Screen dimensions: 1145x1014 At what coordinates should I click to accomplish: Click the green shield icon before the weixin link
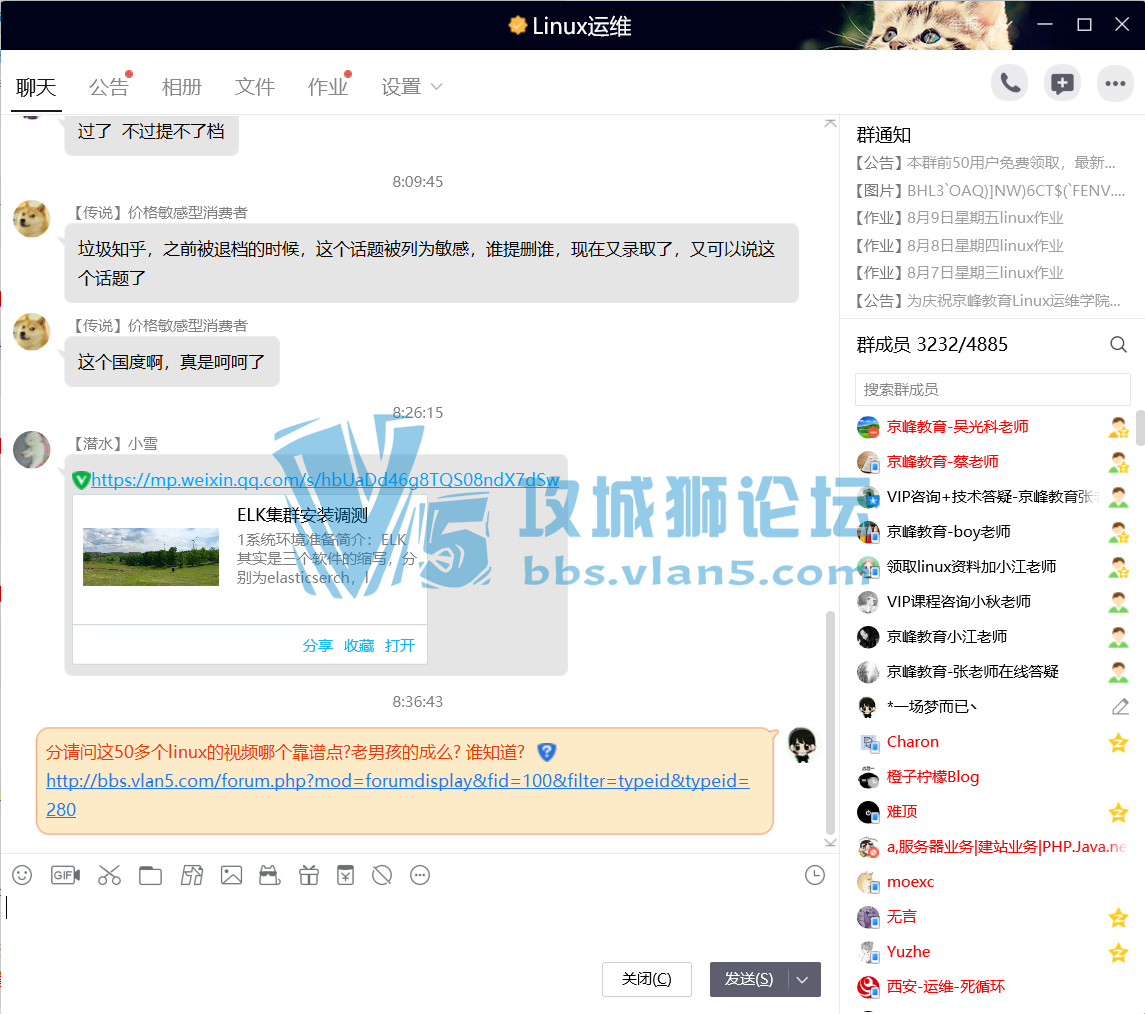coord(81,480)
